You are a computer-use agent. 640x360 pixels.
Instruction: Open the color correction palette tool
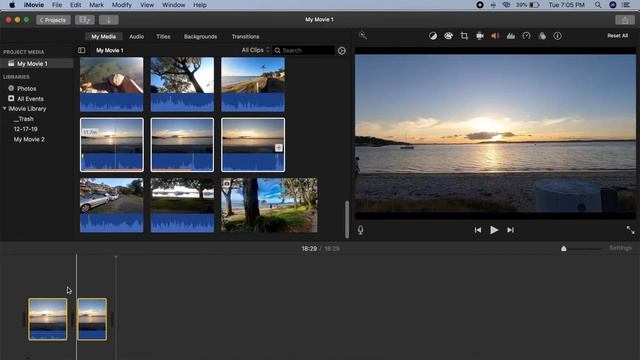tap(448, 36)
